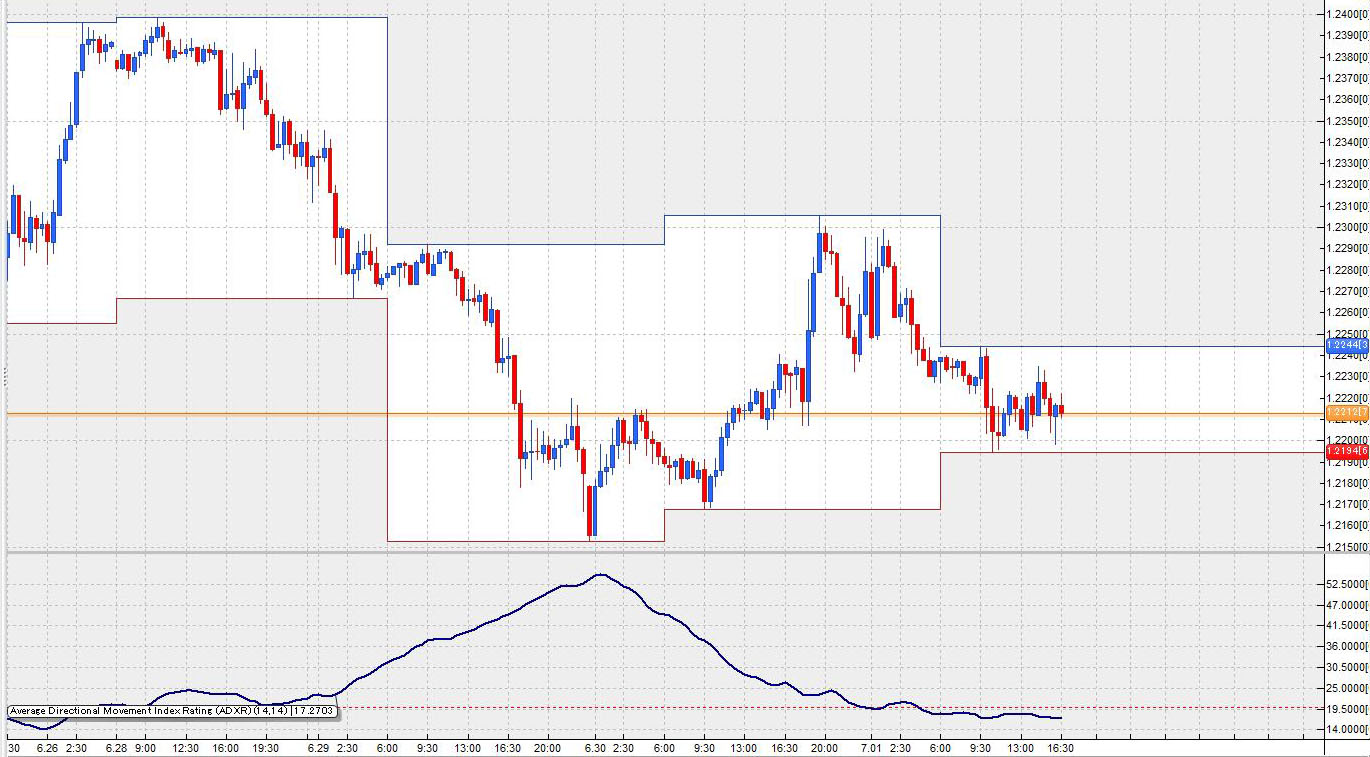
Task: Click the 19:30 time label on time axis
Action: click(265, 748)
